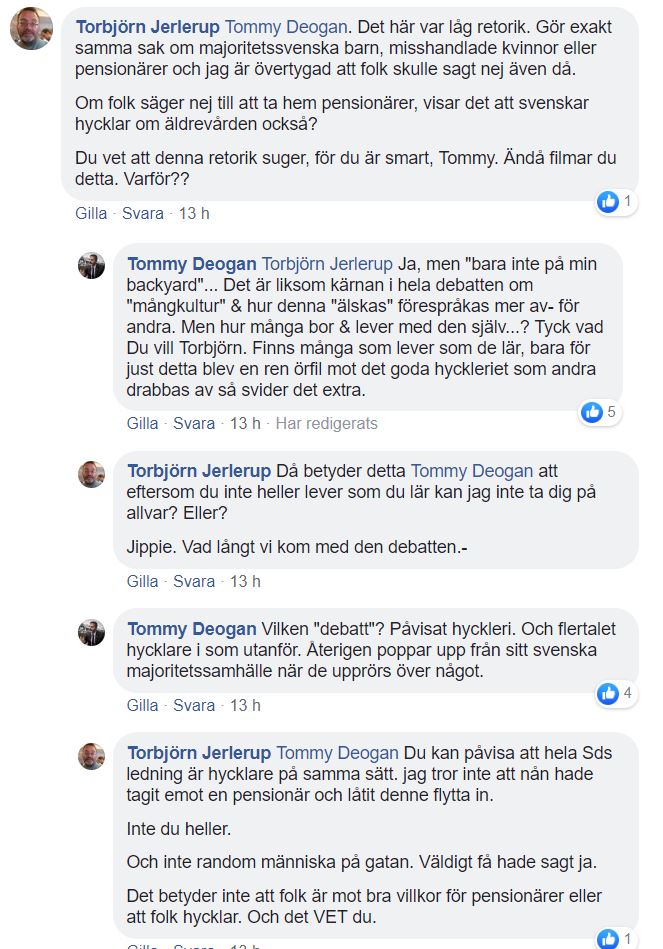Click the Tommy Deogan mention in top comment
The image size is (663, 949).
click(284, 26)
